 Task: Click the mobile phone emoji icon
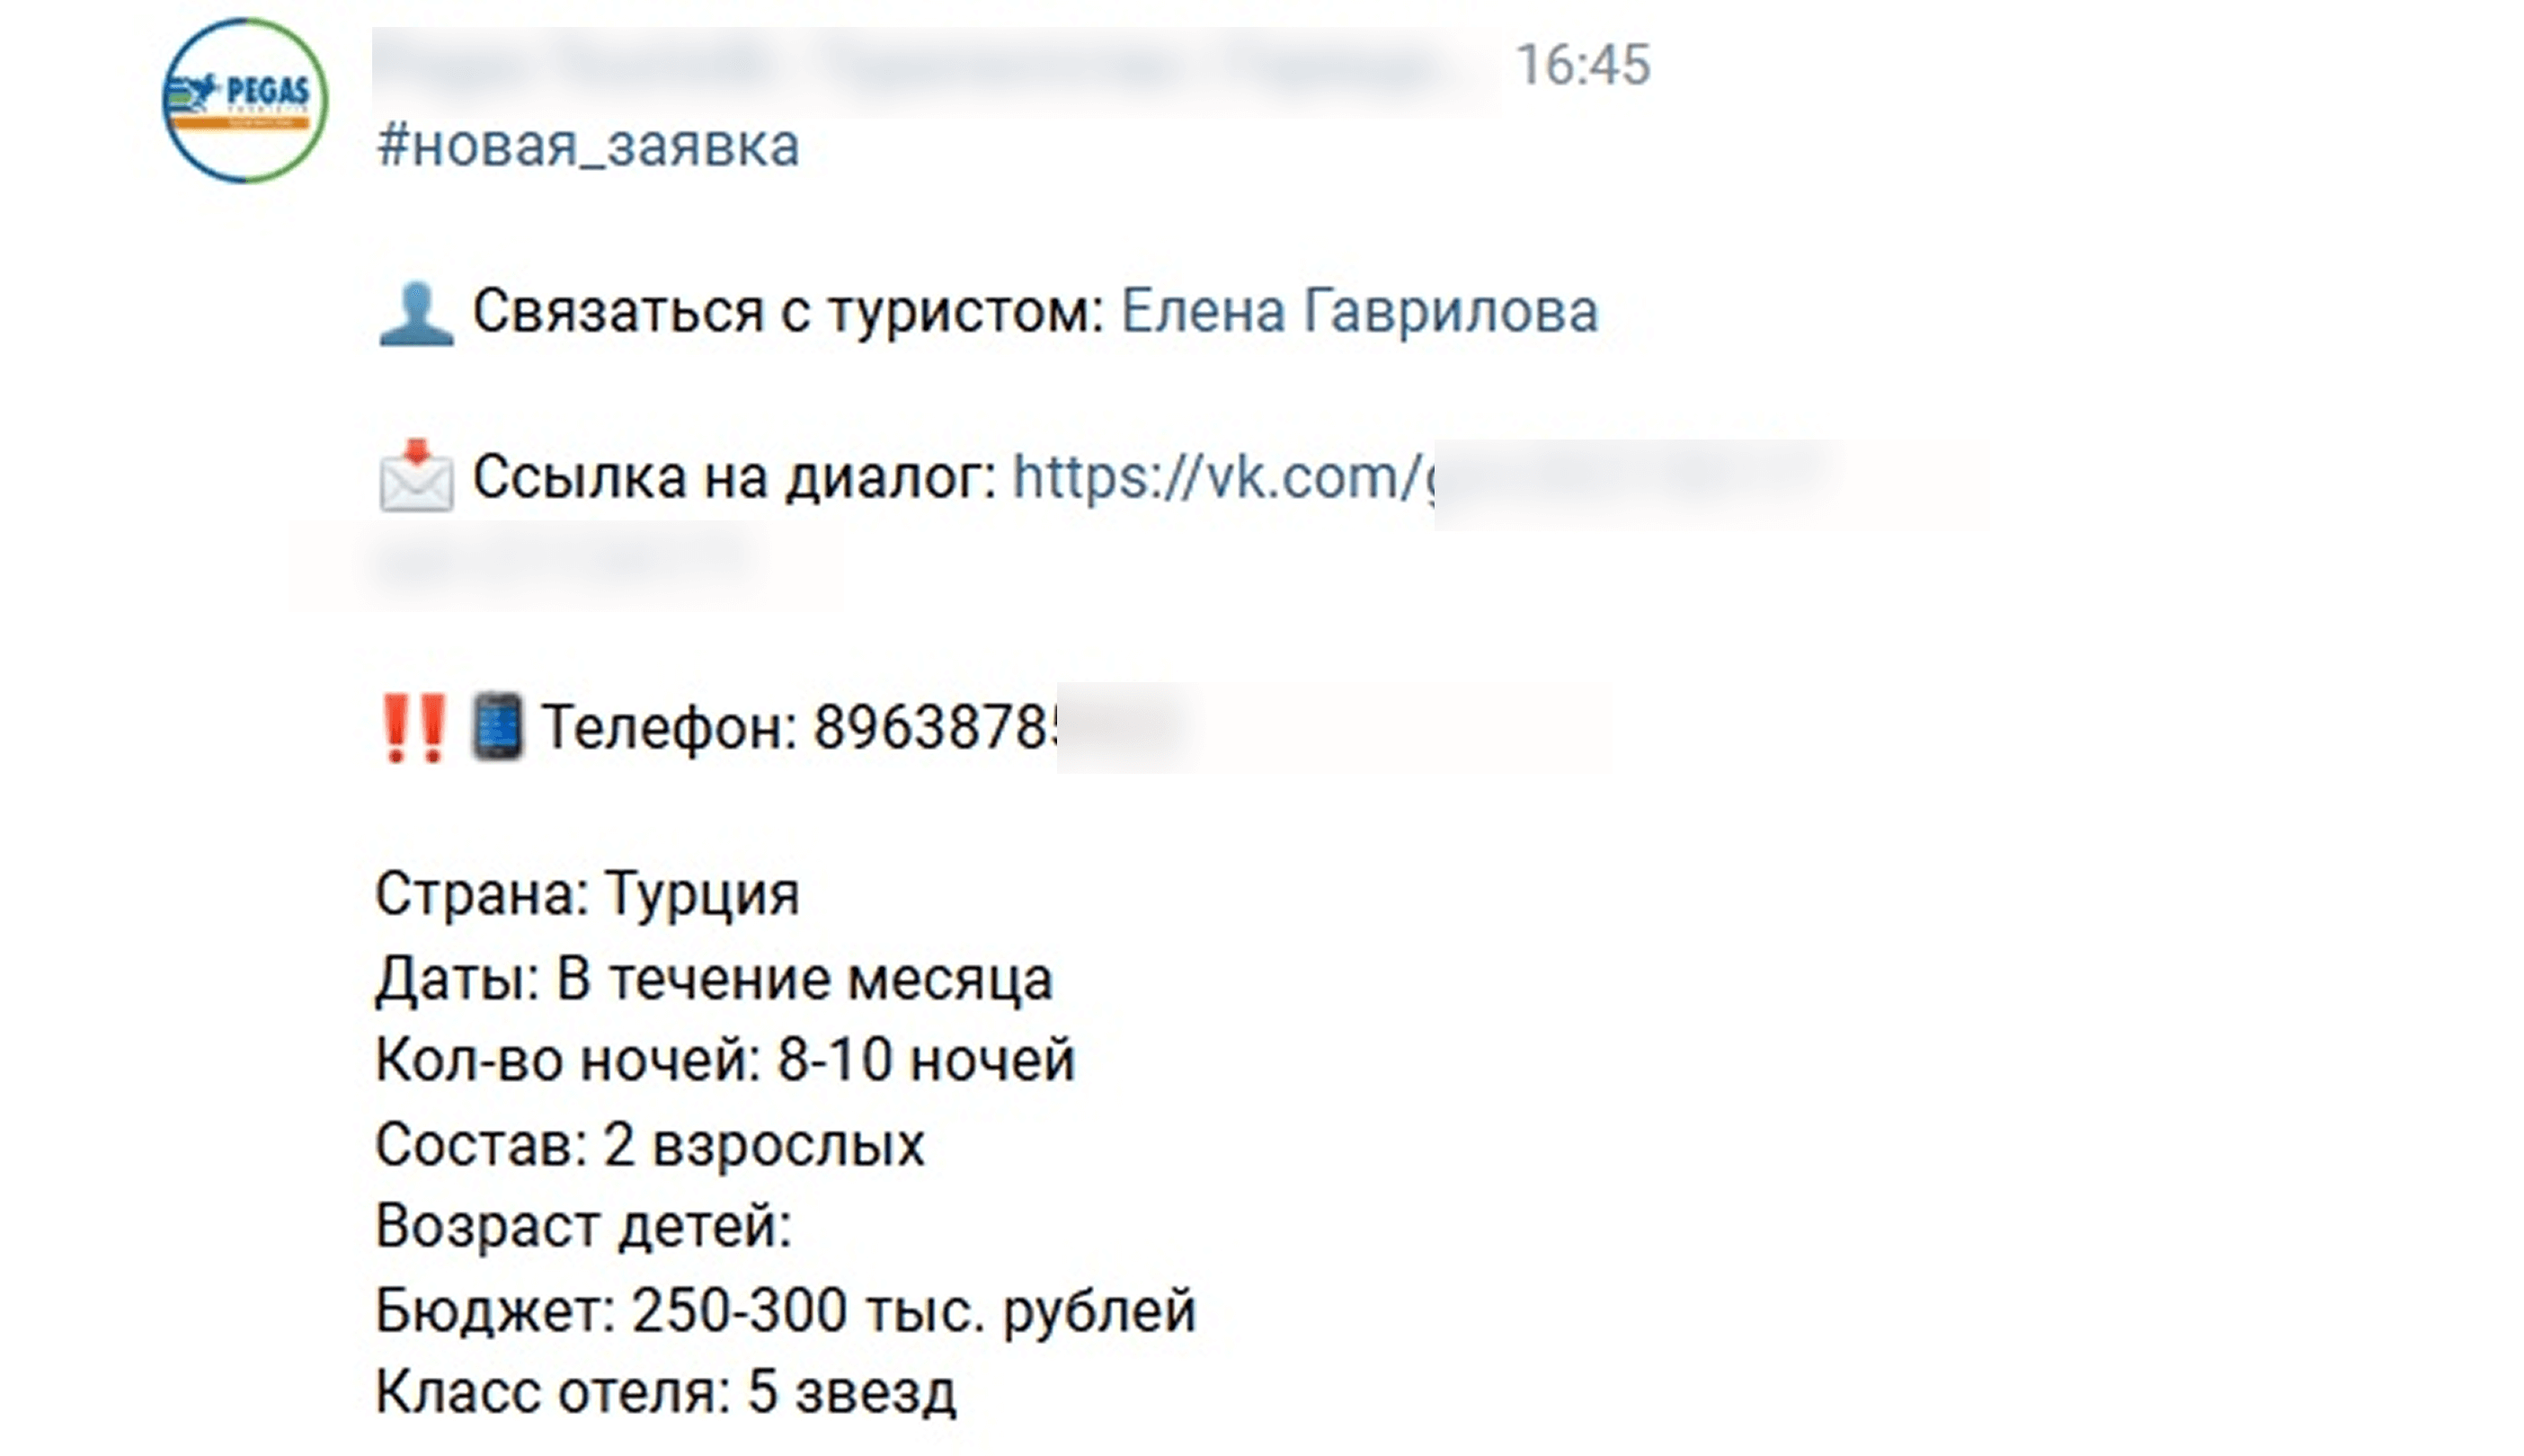(x=497, y=727)
